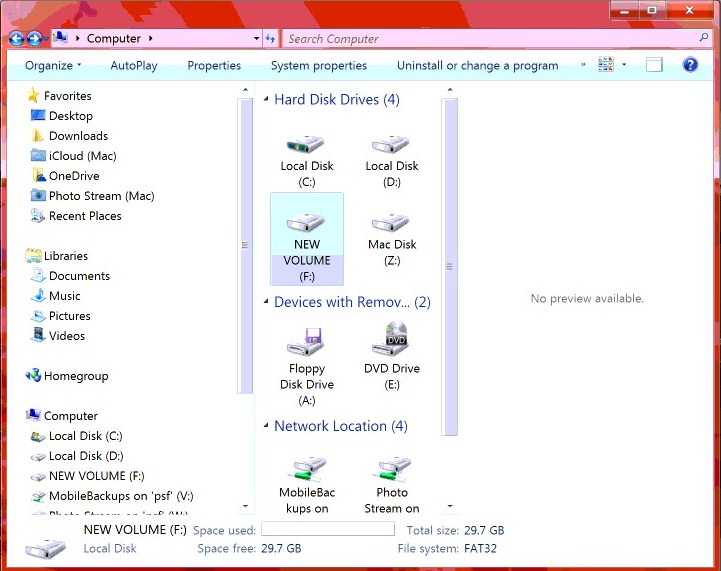The height and width of the screenshot is (571, 721).
Task: Click the drive icon in details pane
Action: click(45, 547)
